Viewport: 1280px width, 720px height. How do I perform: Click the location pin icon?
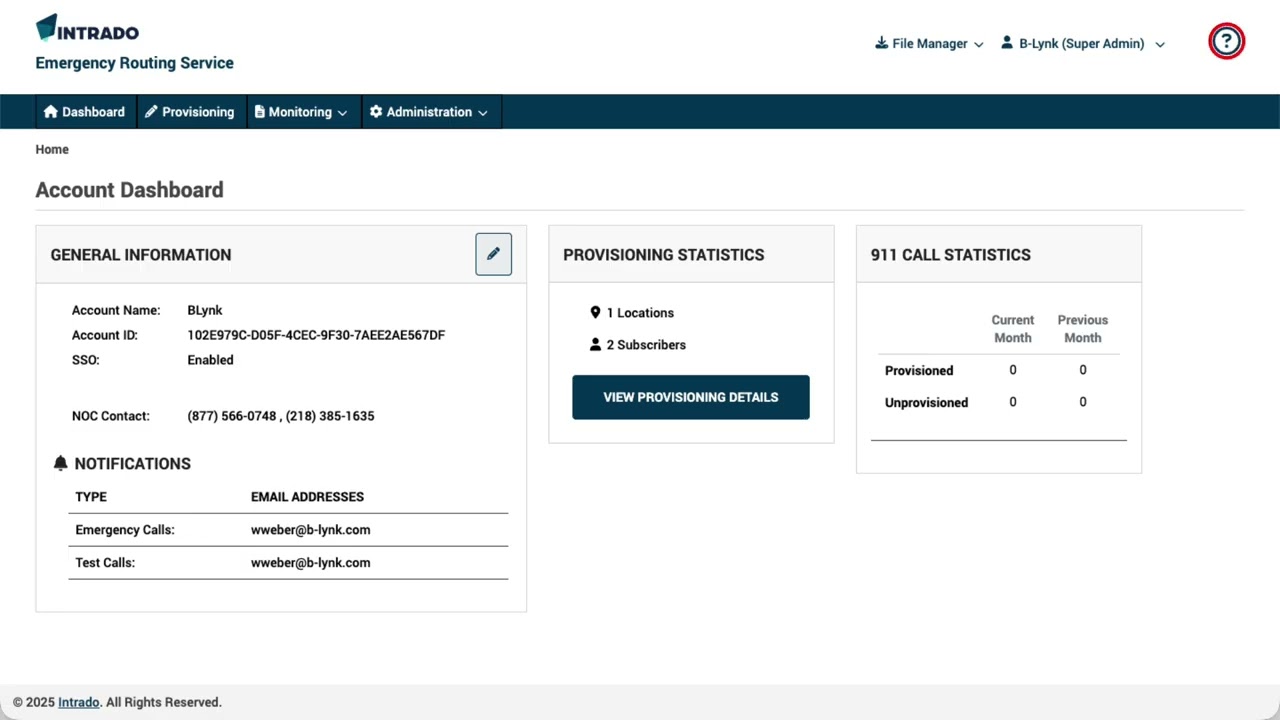(x=595, y=313)
